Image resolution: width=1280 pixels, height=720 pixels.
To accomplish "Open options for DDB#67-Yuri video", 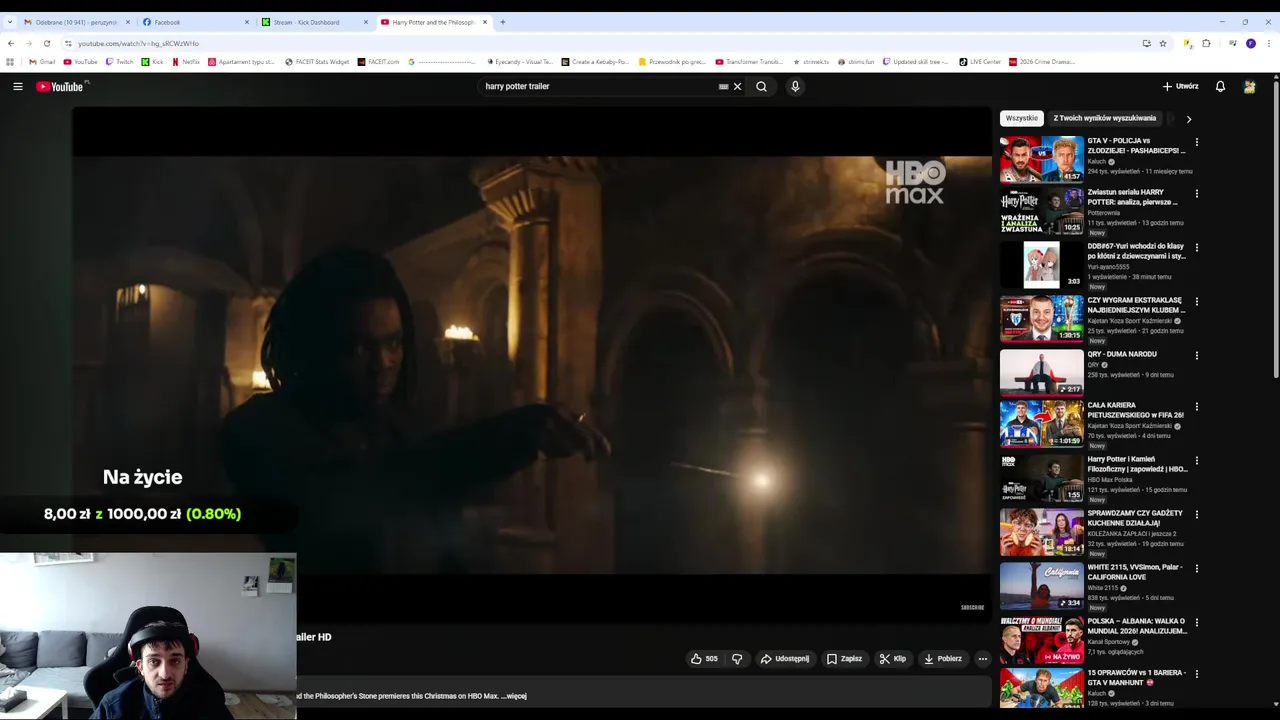I will click(1196, 247).
